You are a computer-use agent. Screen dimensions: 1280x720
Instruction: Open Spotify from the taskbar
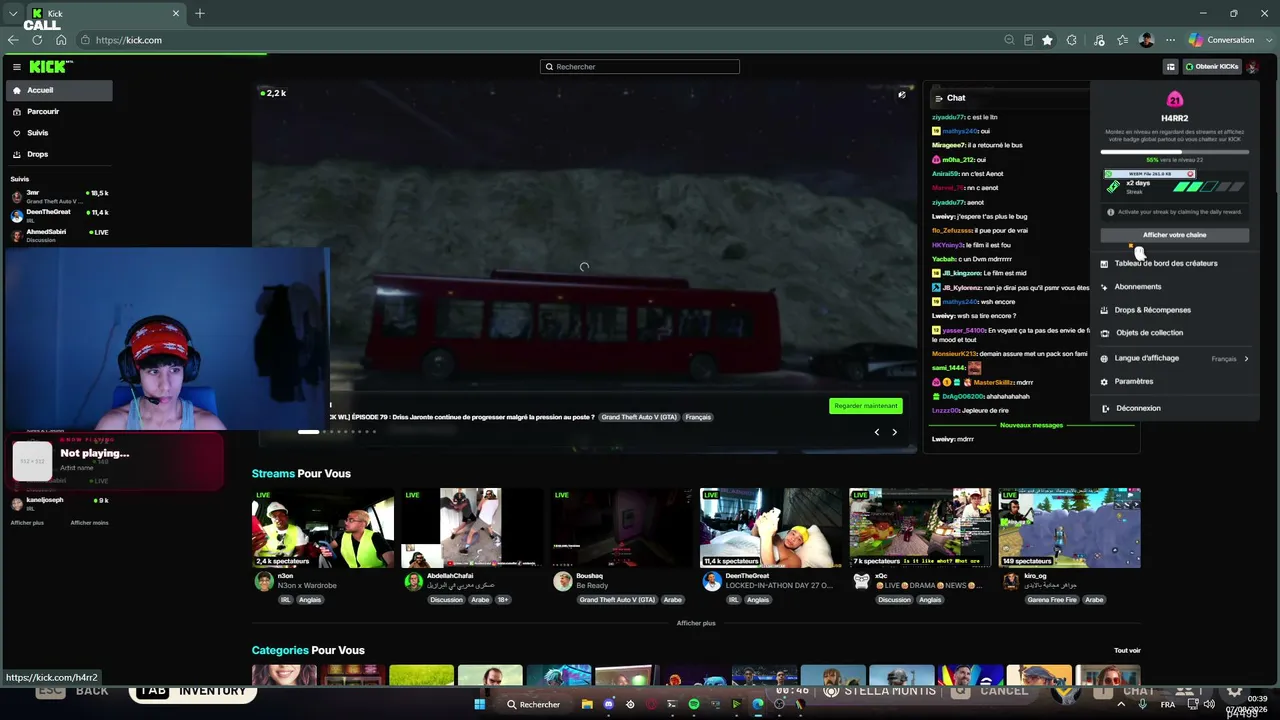coord(694,704)
